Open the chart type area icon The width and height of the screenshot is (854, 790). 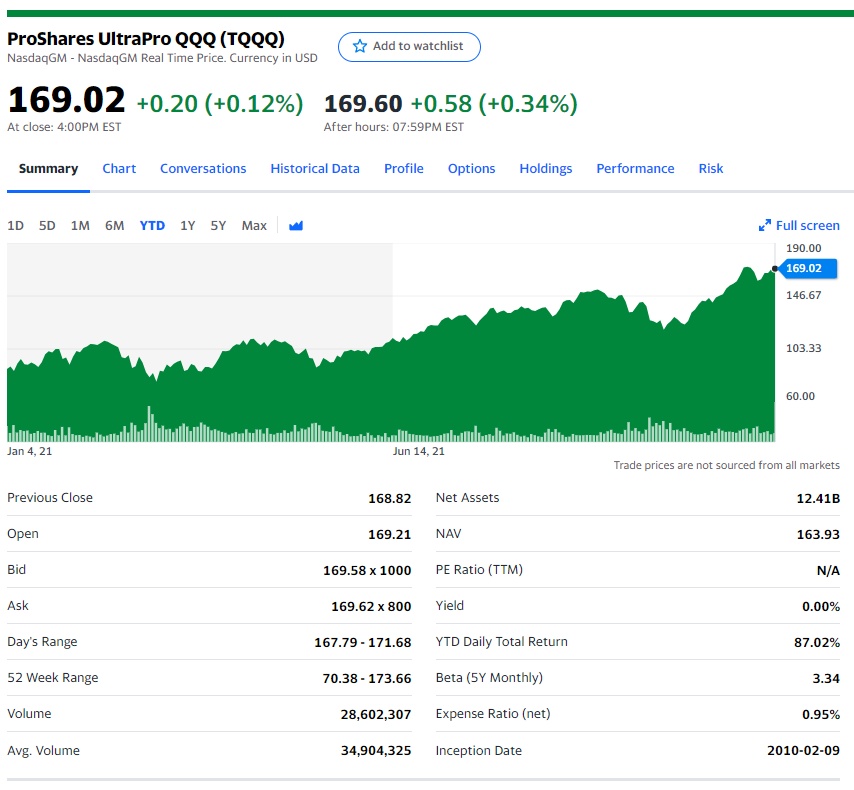296,226
